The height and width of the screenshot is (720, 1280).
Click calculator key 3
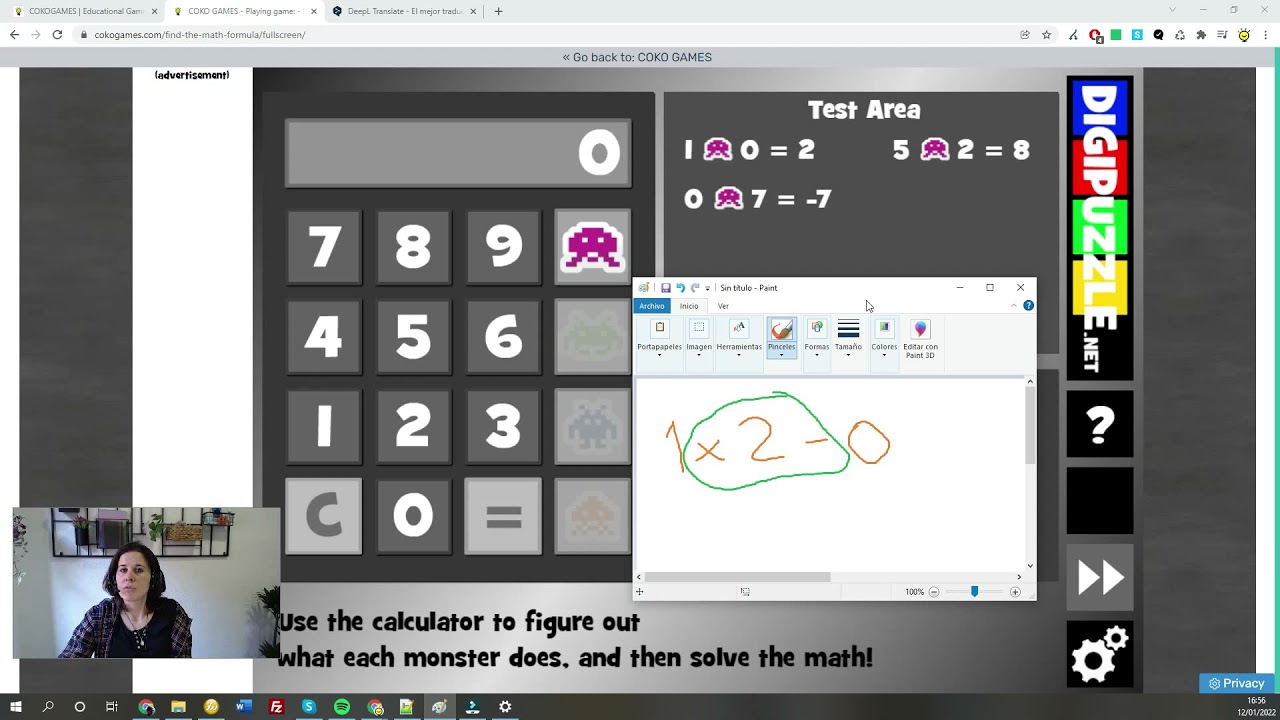pyautogui.click(x=503, y=427)
